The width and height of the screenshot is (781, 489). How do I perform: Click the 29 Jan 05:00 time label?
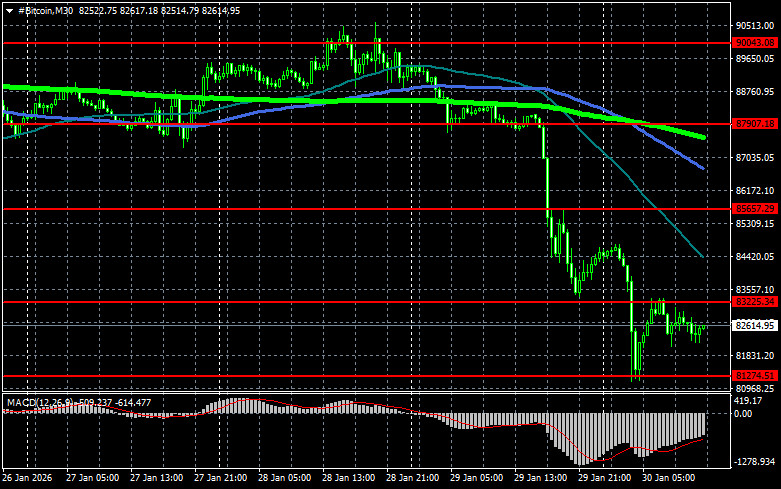(x=477, y=478)
